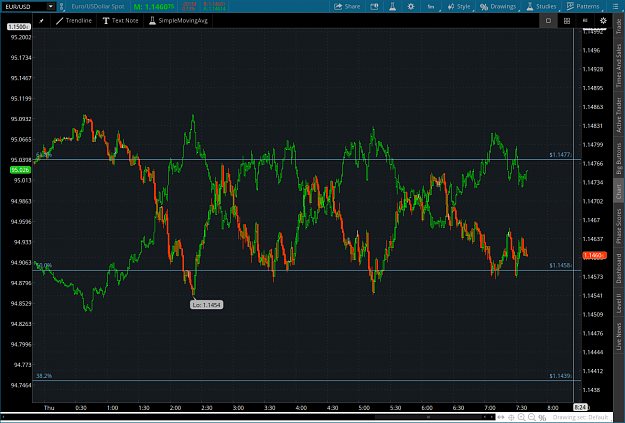Screen dimensions: 625x423
Task: Open the Studies menu
Action: coord(541,6)
